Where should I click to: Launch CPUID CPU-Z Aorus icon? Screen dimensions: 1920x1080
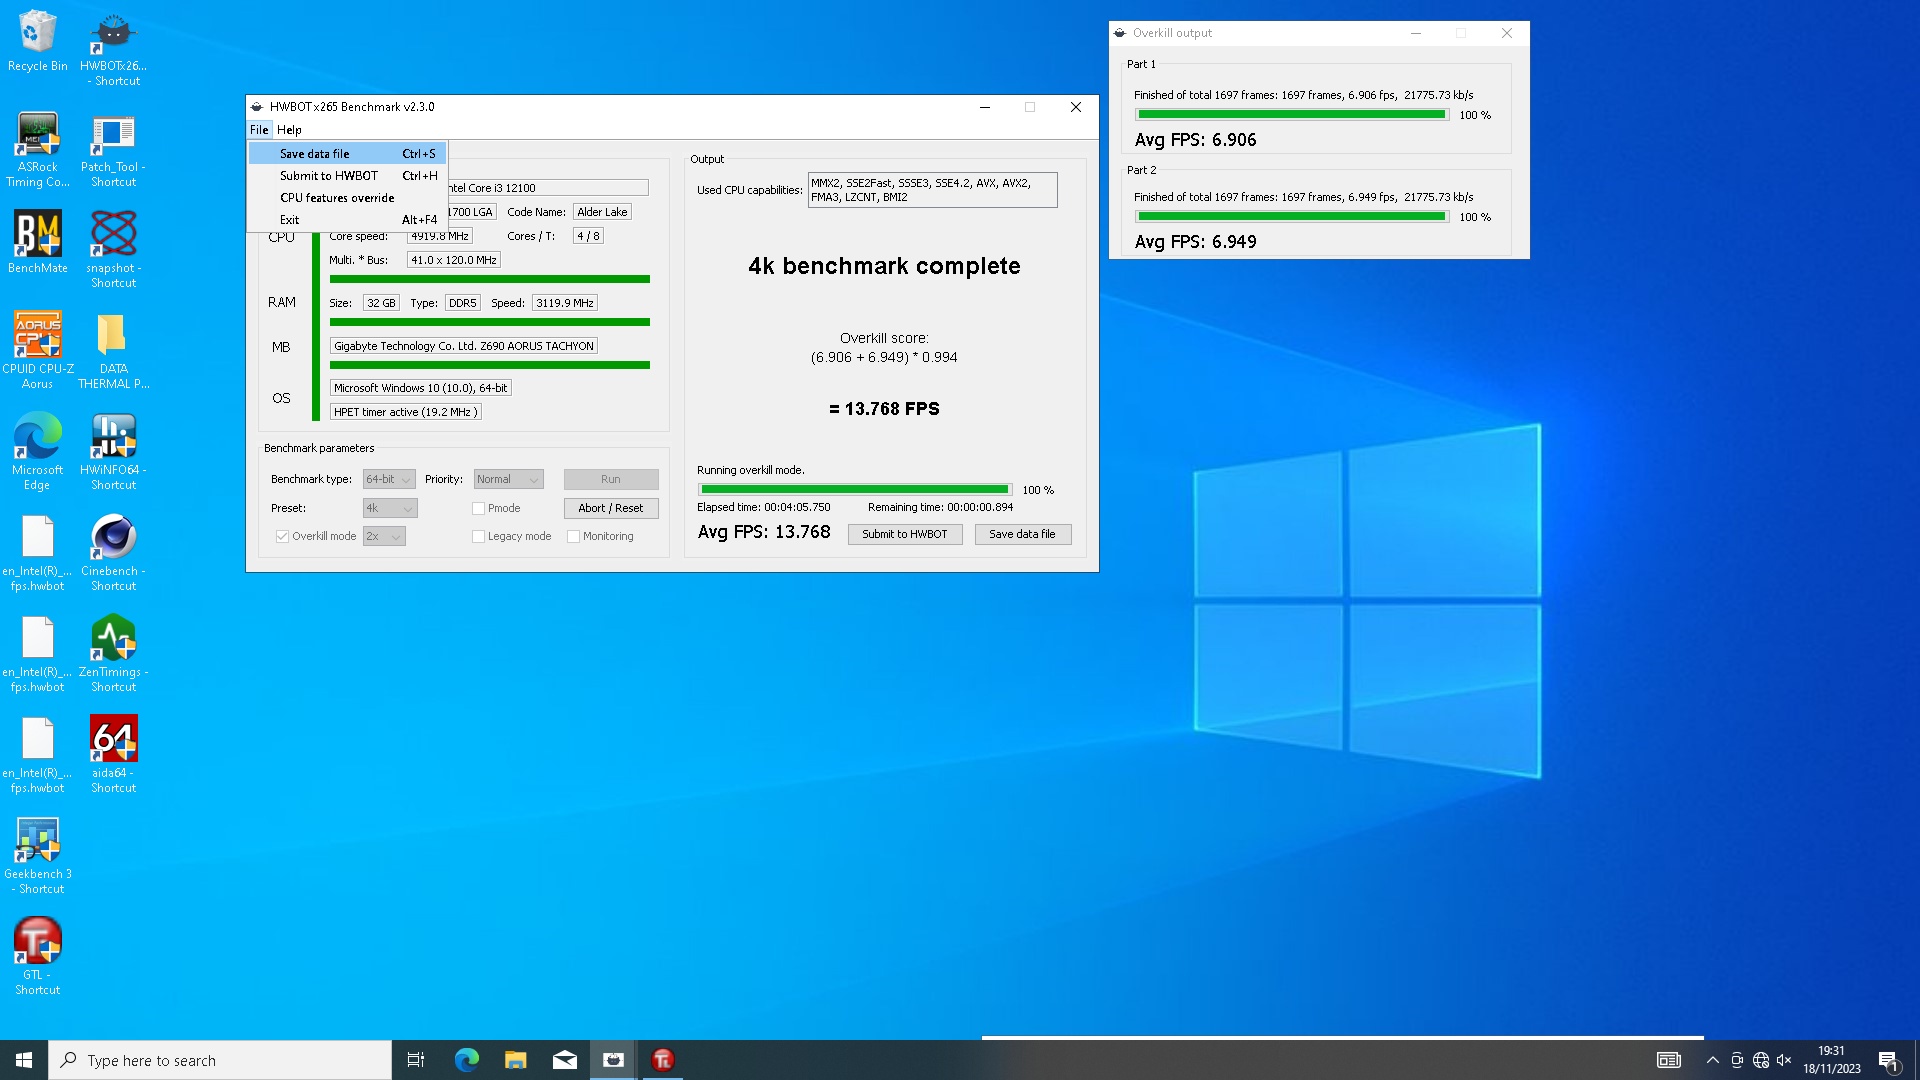(37, 350)
